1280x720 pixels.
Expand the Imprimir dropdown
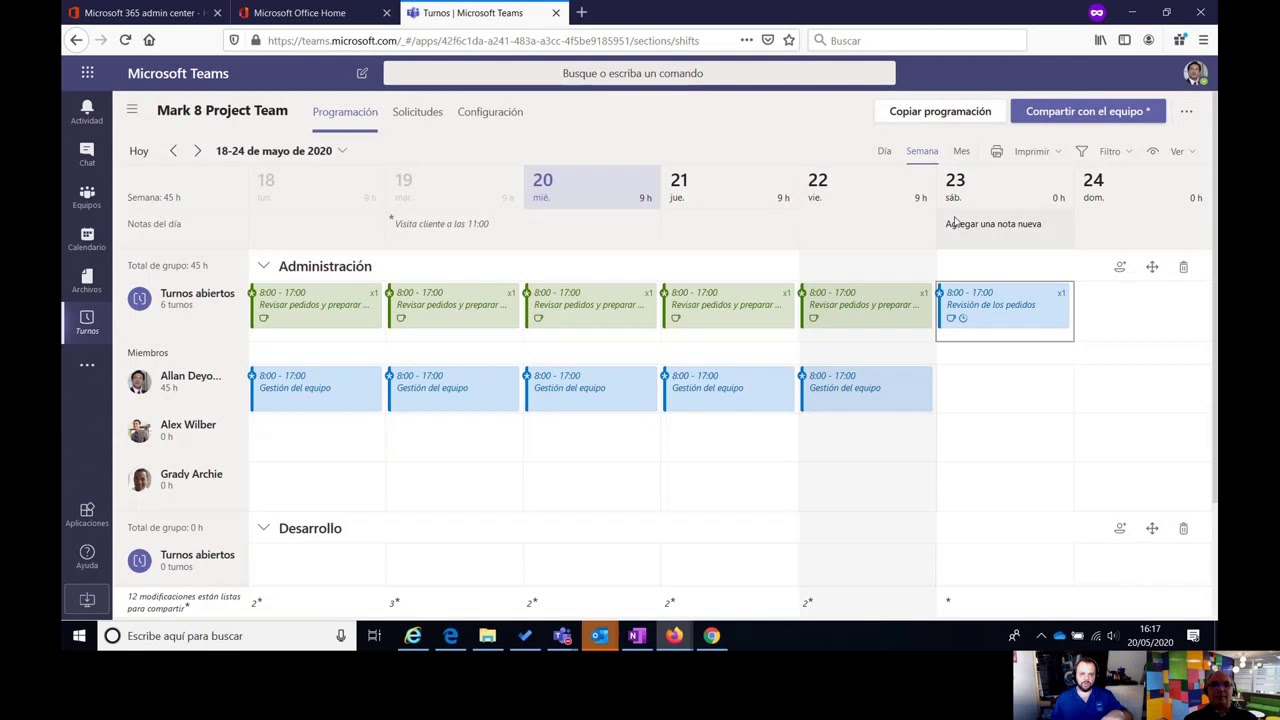click(1058, 152)
